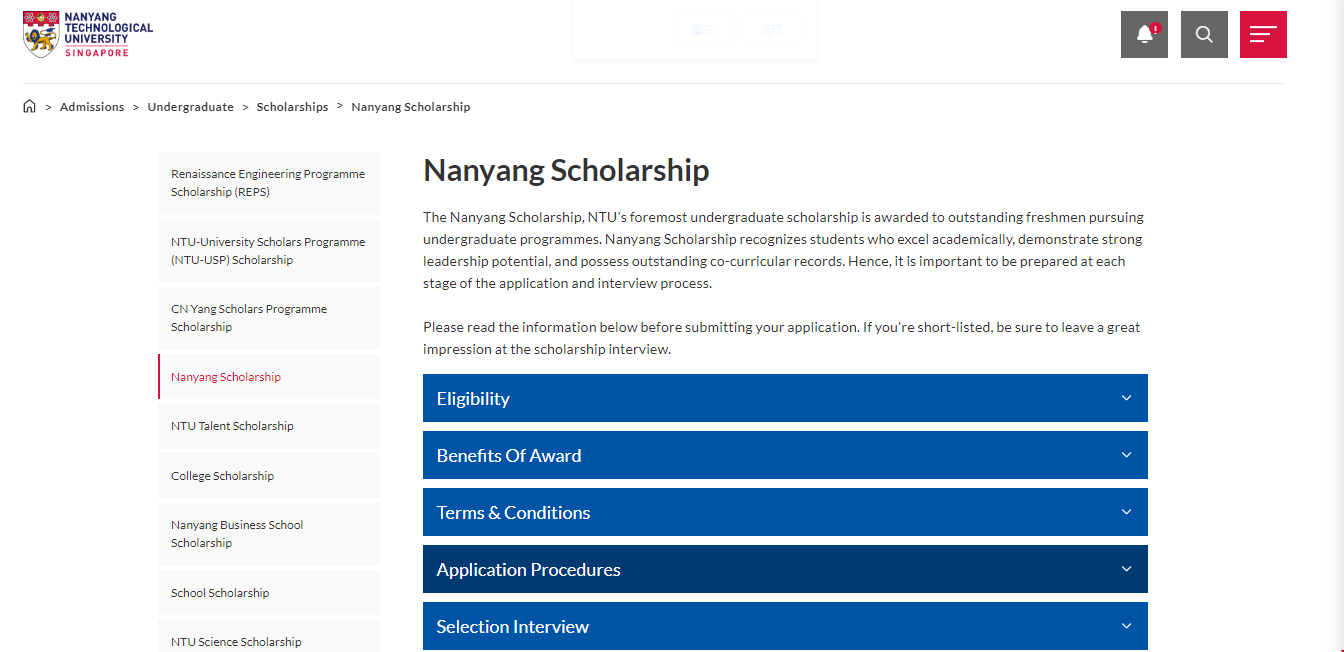
Task: Expand the Selection Interview section
Action: pyautogui.click(x=785, y=626)
